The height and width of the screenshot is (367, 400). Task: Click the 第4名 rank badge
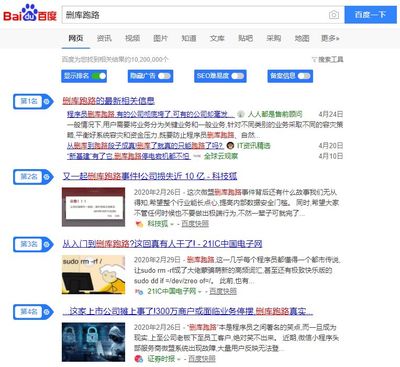33,312
